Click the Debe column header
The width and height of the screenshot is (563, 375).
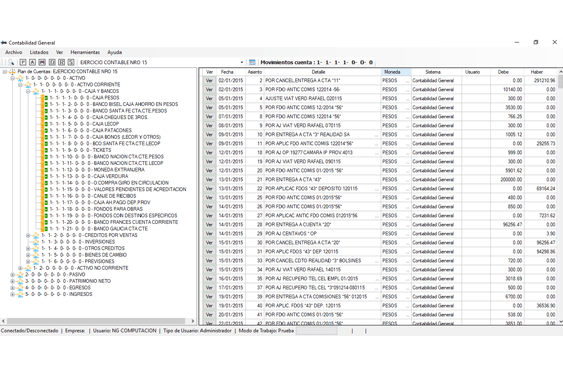507,72
